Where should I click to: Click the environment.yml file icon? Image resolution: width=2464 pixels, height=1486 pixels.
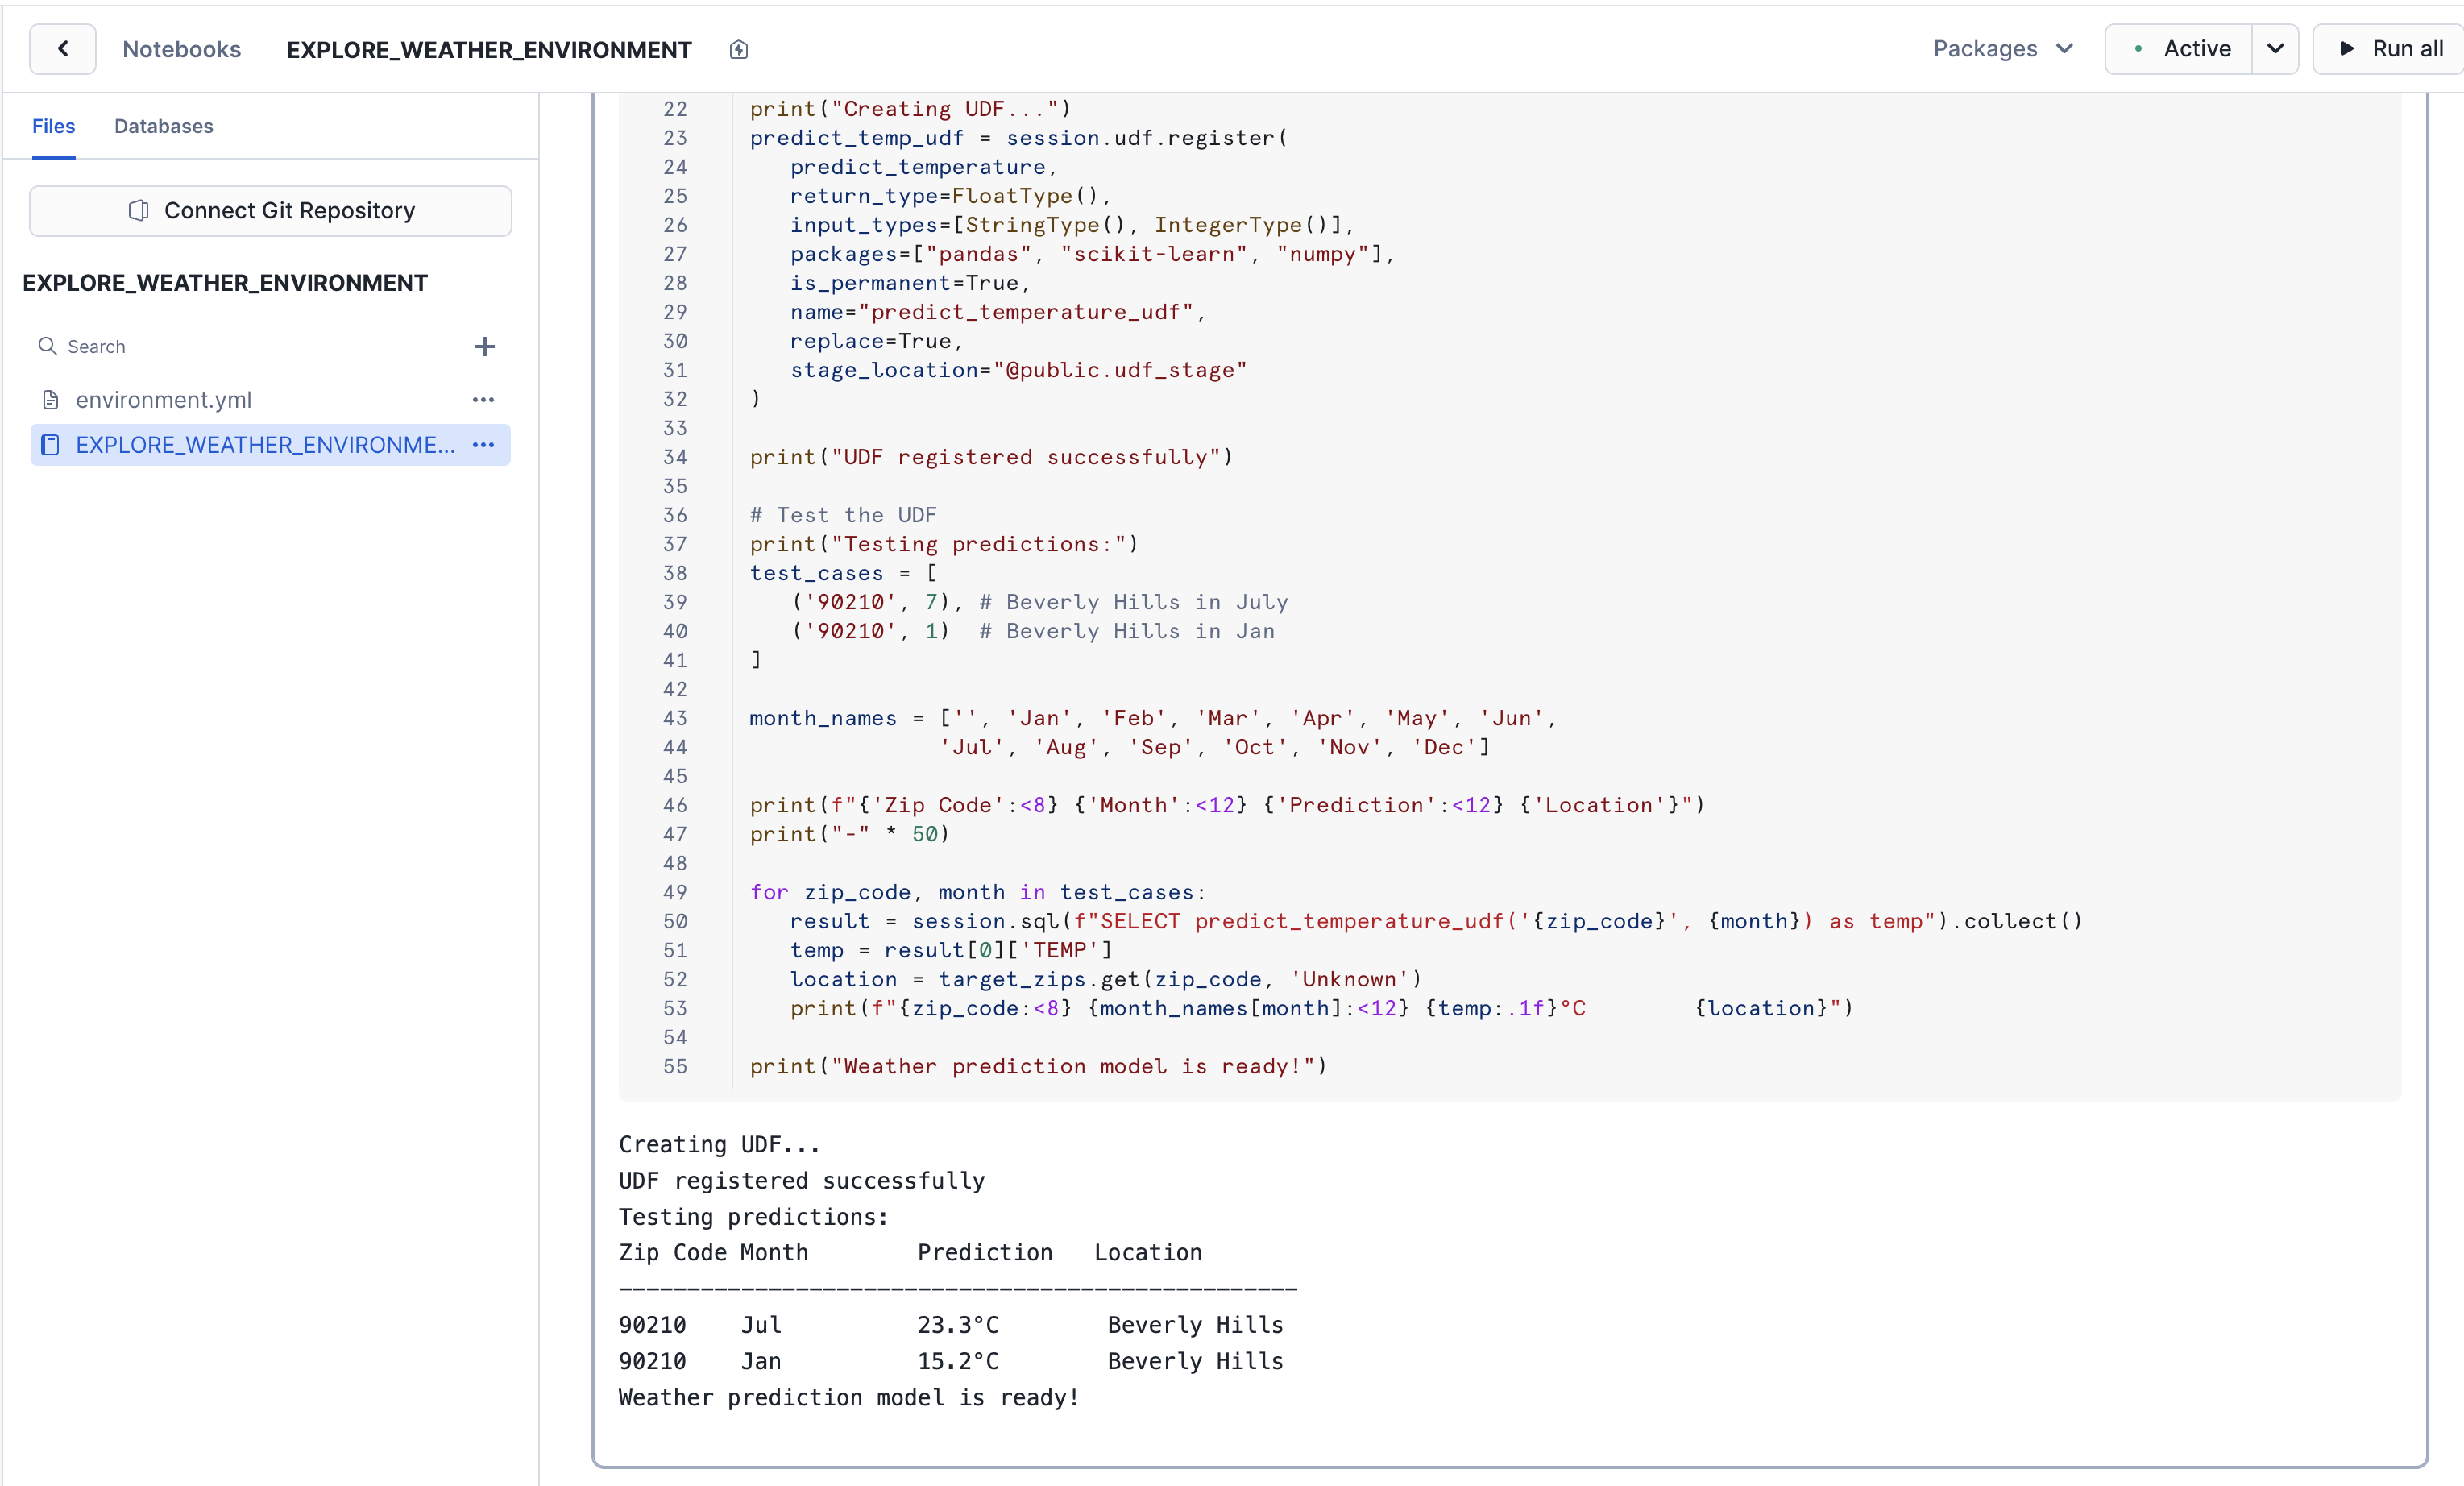(50, 400)
